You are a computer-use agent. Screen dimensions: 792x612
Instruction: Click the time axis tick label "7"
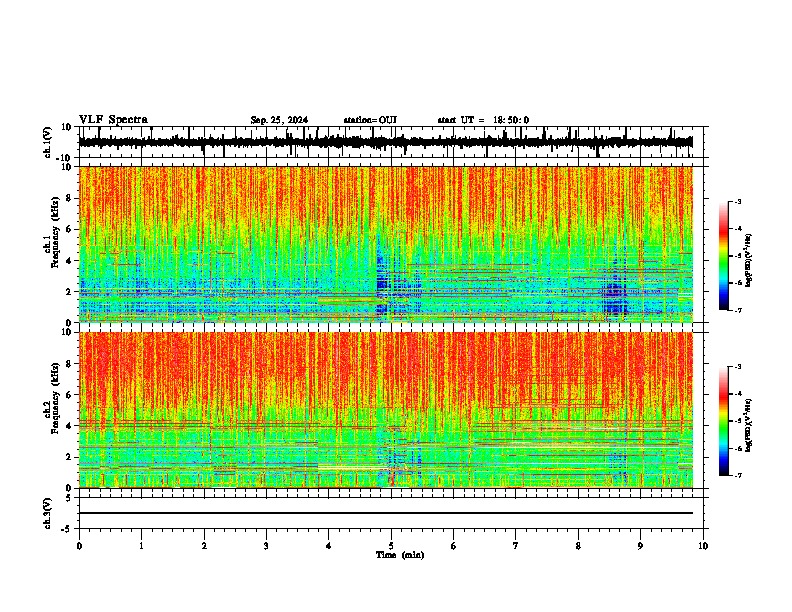pos(516,546)
